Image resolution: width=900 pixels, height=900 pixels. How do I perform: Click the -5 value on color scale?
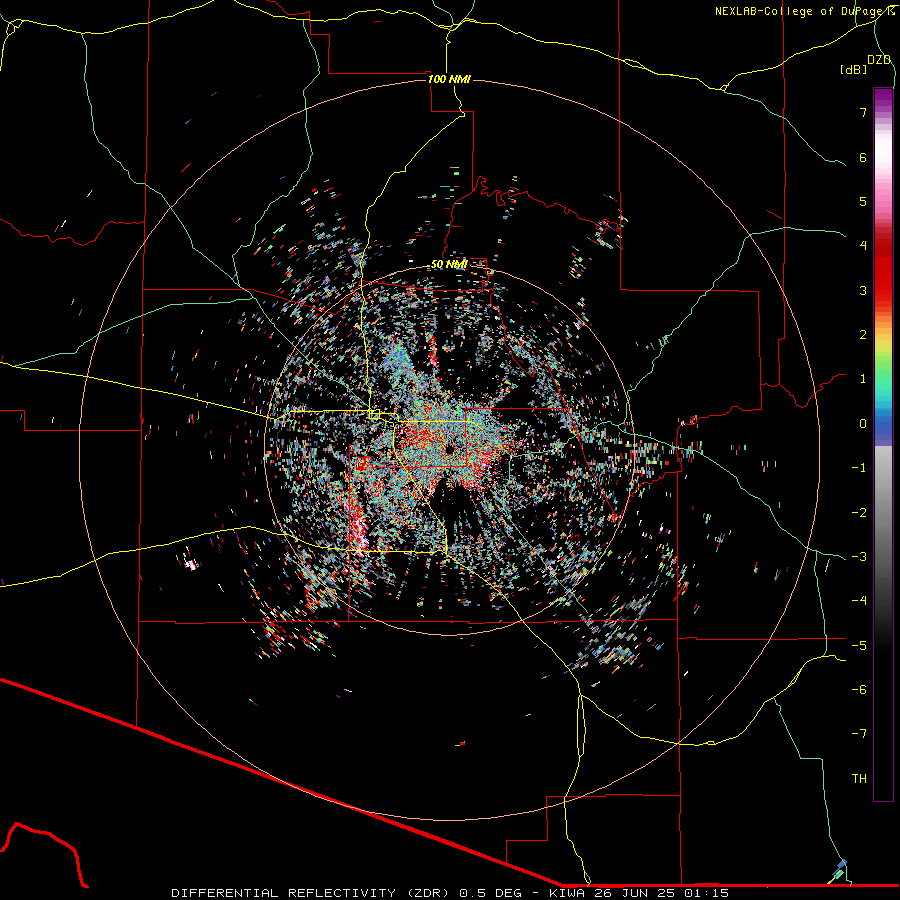(859, 646)
